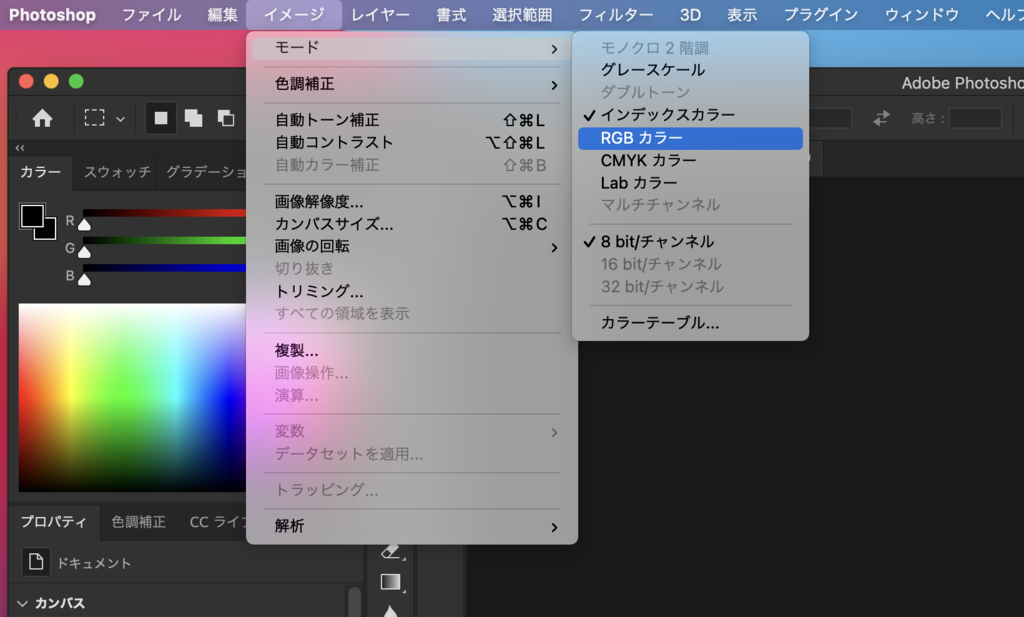Choose 自動コントラスト from the menu
The height and width of the screenshot is (617, 1024).
[x=411, y=142]
